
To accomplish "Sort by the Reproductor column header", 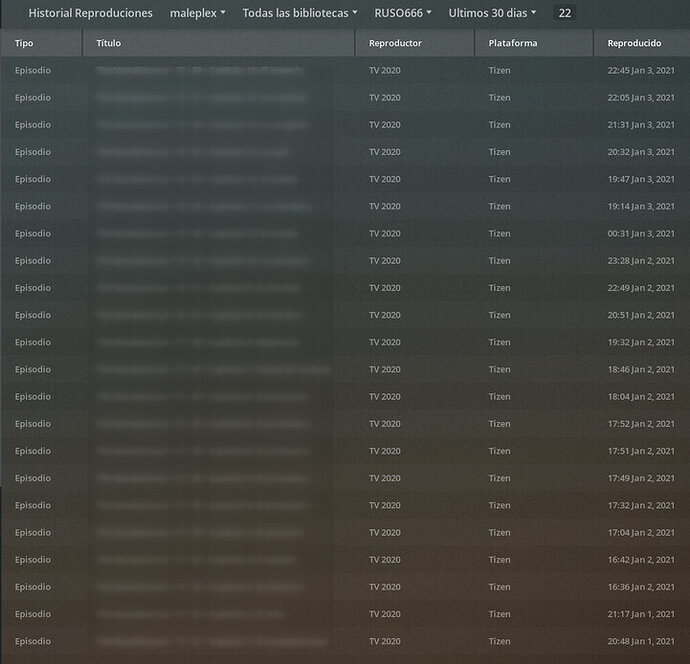I will tap(415, 43).
